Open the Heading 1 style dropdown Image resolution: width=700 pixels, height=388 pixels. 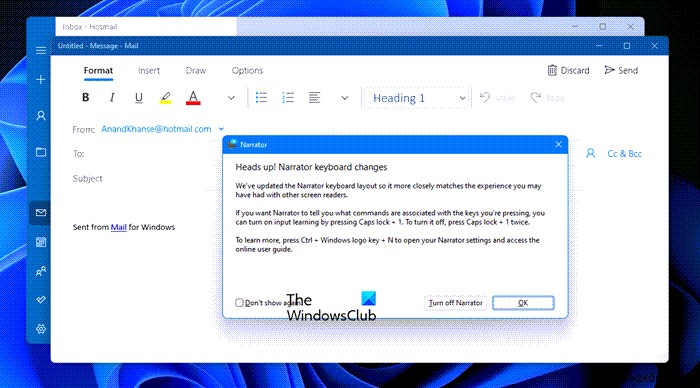(417, 98)
